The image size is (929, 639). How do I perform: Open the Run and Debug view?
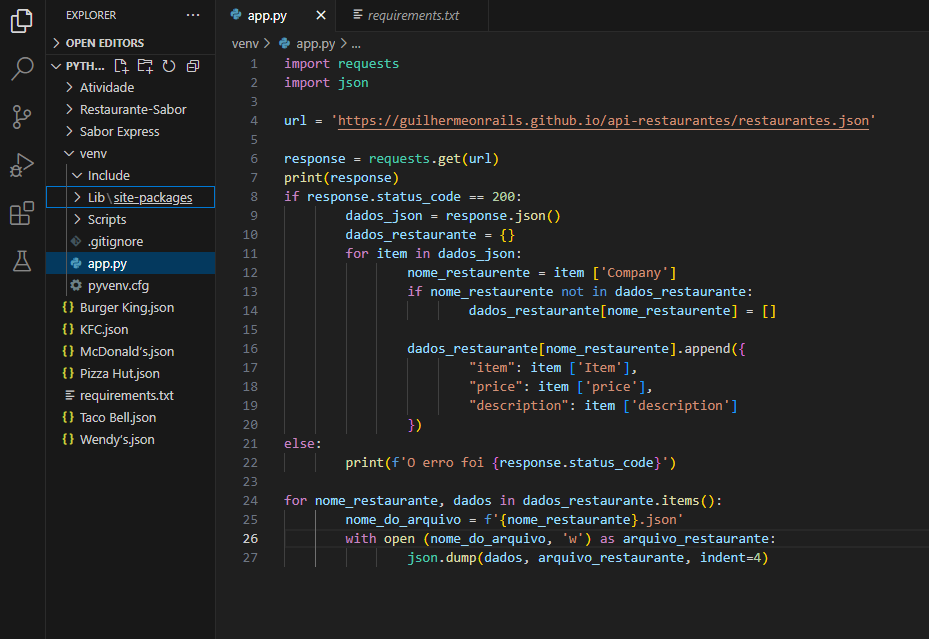click(x=22, y=165)
